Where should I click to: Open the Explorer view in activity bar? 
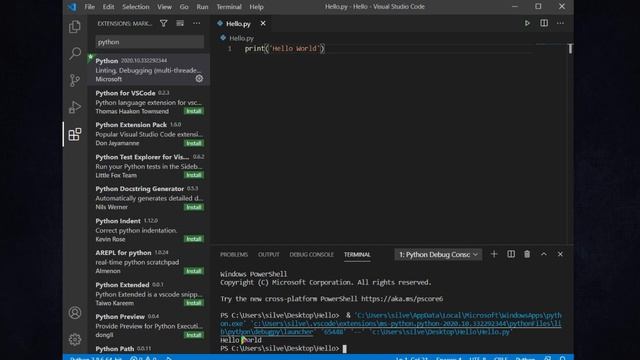[75, 27]
